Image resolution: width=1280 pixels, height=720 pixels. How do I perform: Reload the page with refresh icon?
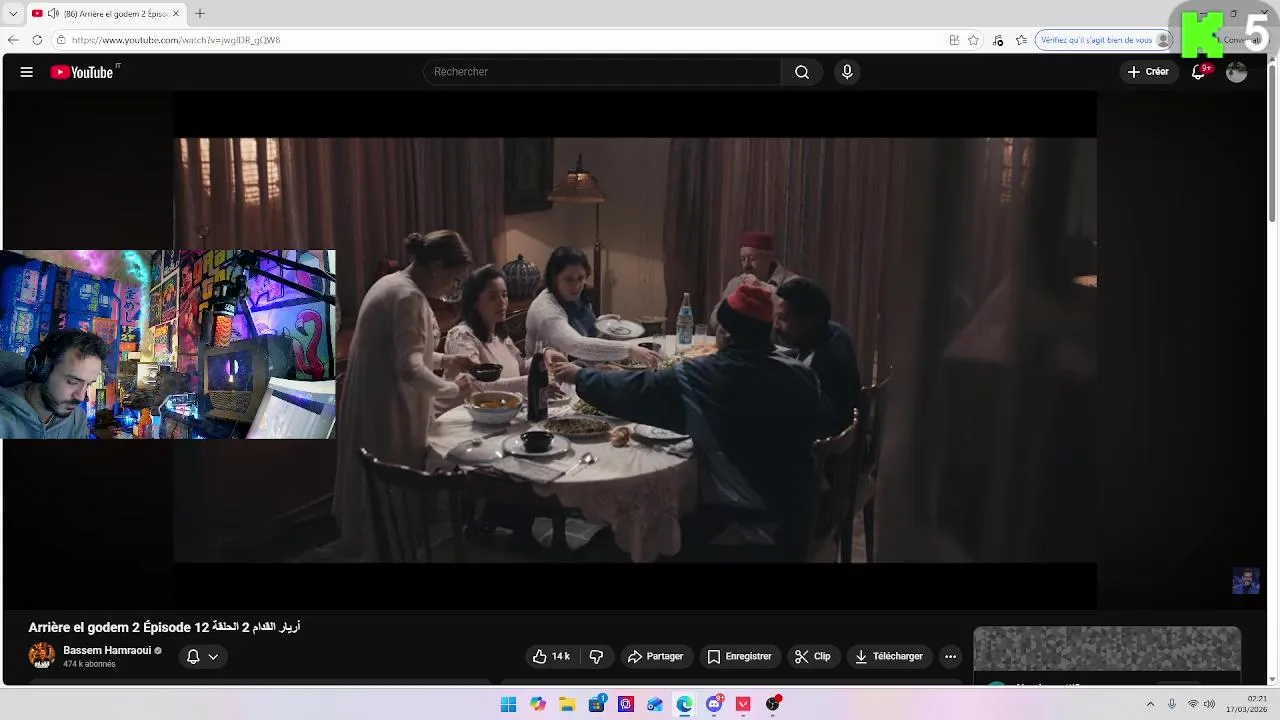coord(37,40)
